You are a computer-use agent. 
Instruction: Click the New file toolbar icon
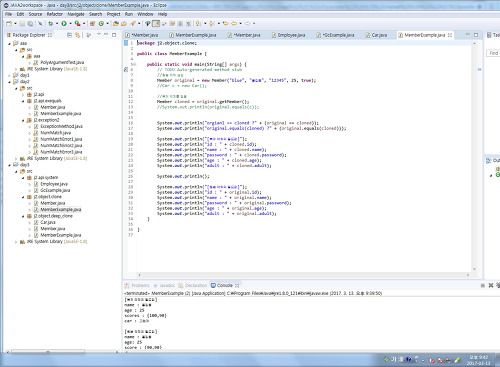click(9, 23)
